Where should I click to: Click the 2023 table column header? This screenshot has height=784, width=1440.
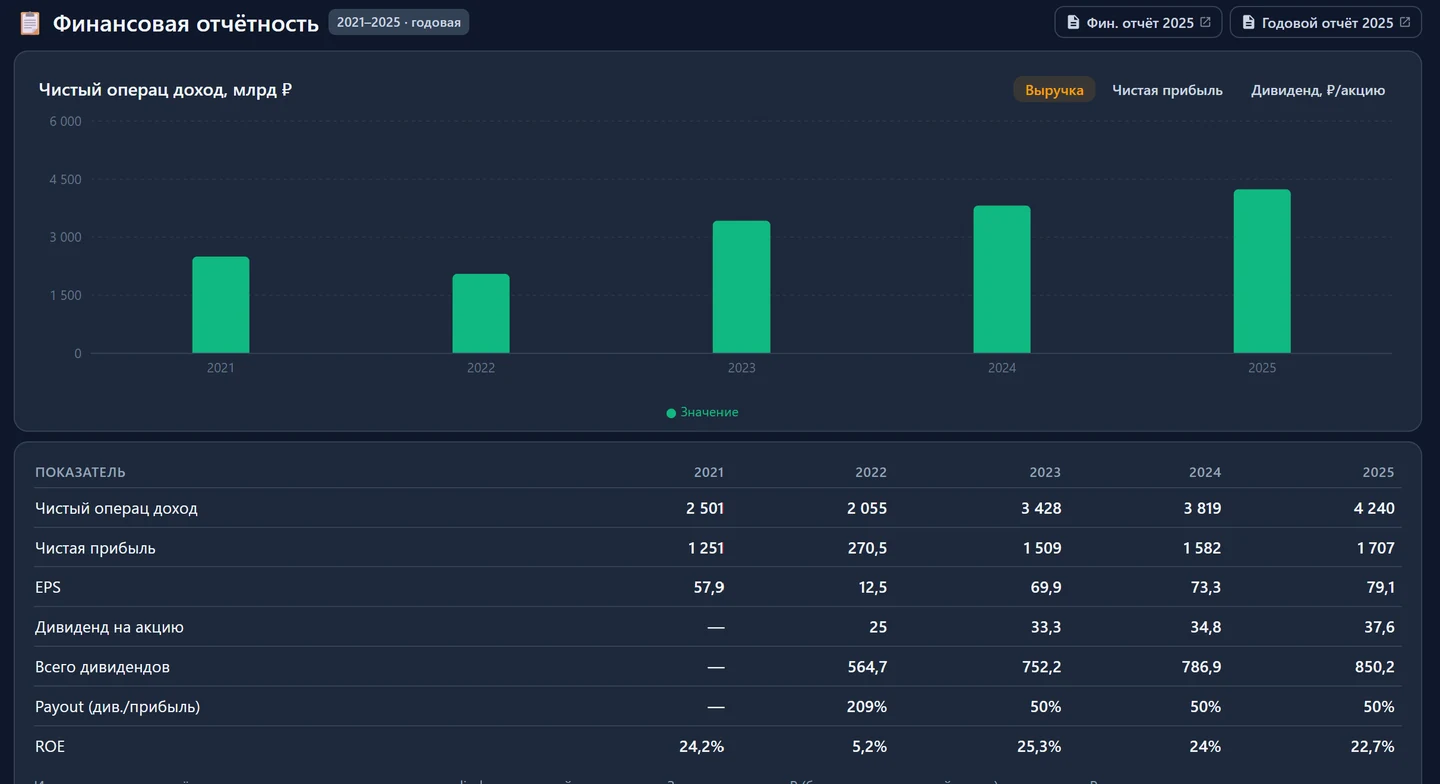[1044, 472]
